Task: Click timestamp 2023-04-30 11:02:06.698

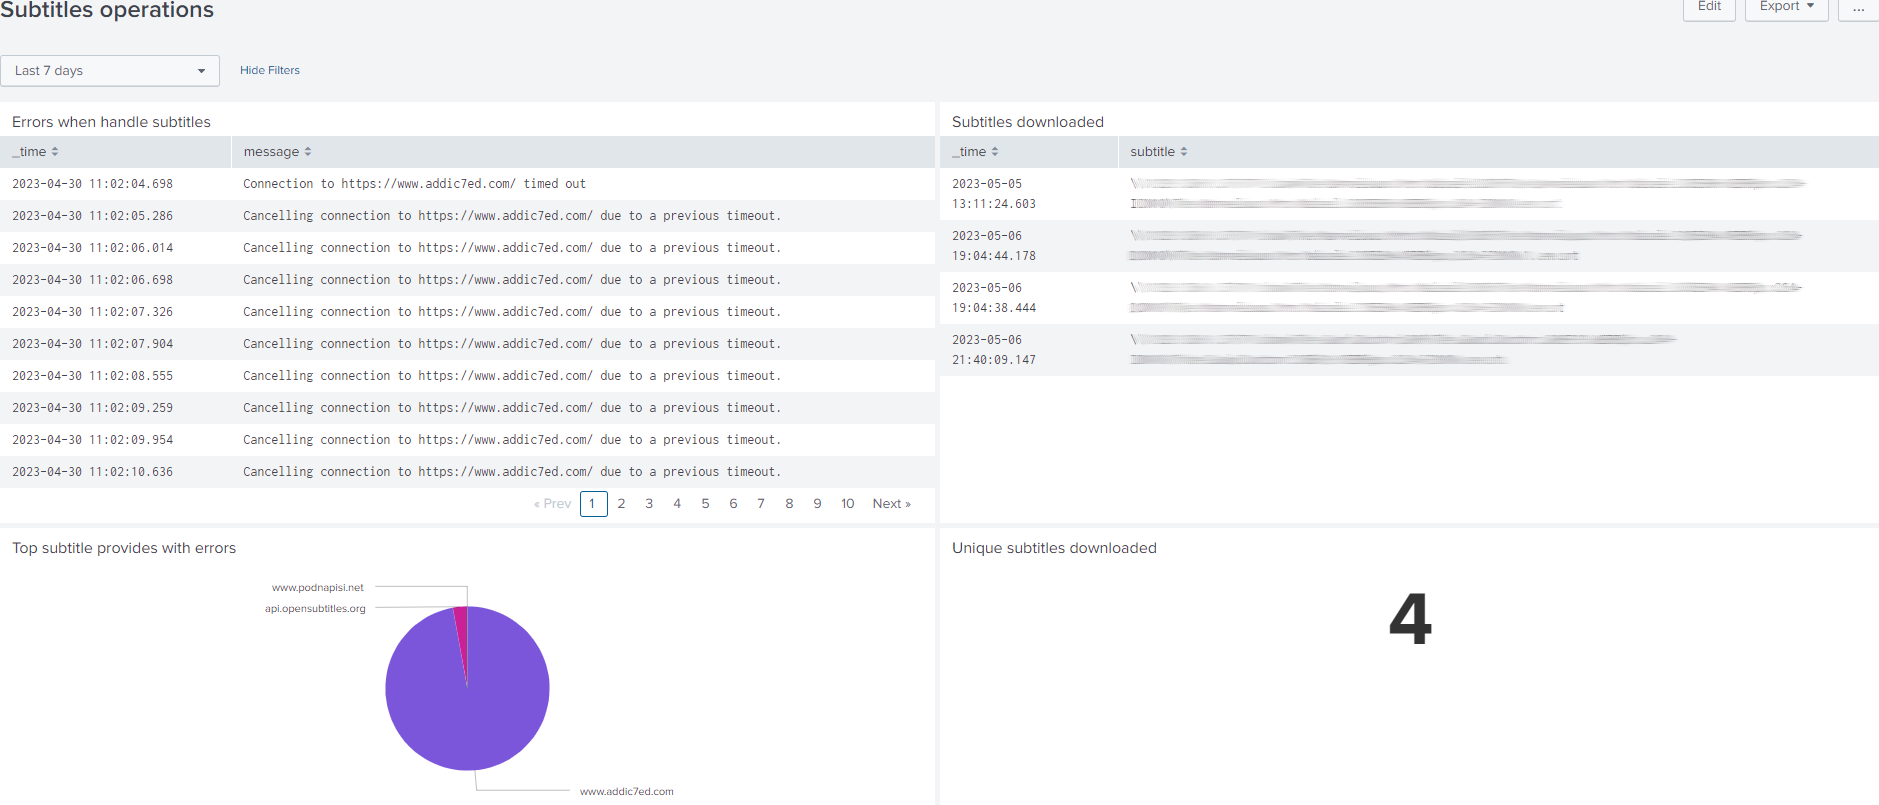Action: (x=92, y=280)
